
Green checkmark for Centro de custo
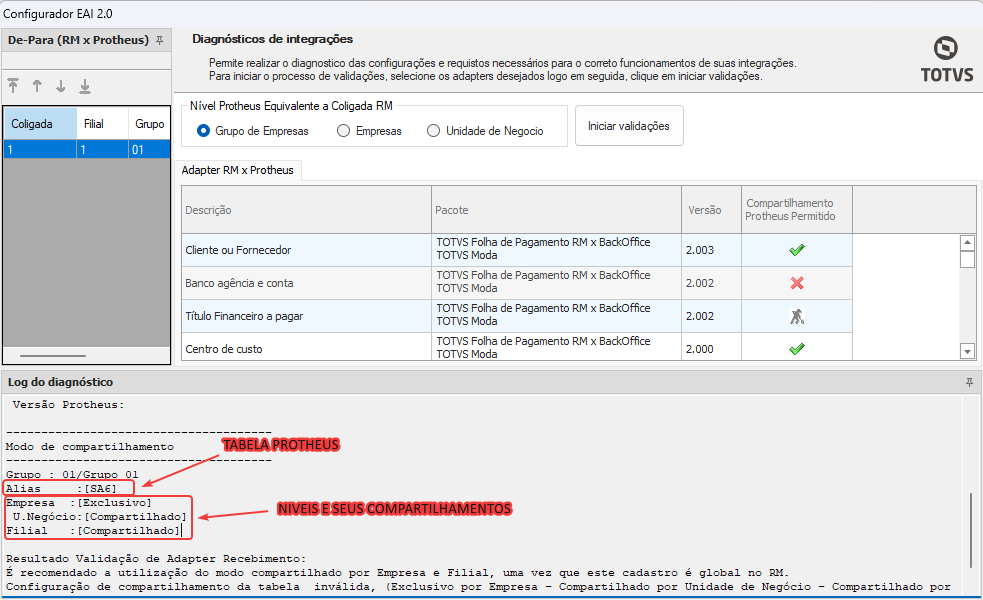tap(796, 349)
